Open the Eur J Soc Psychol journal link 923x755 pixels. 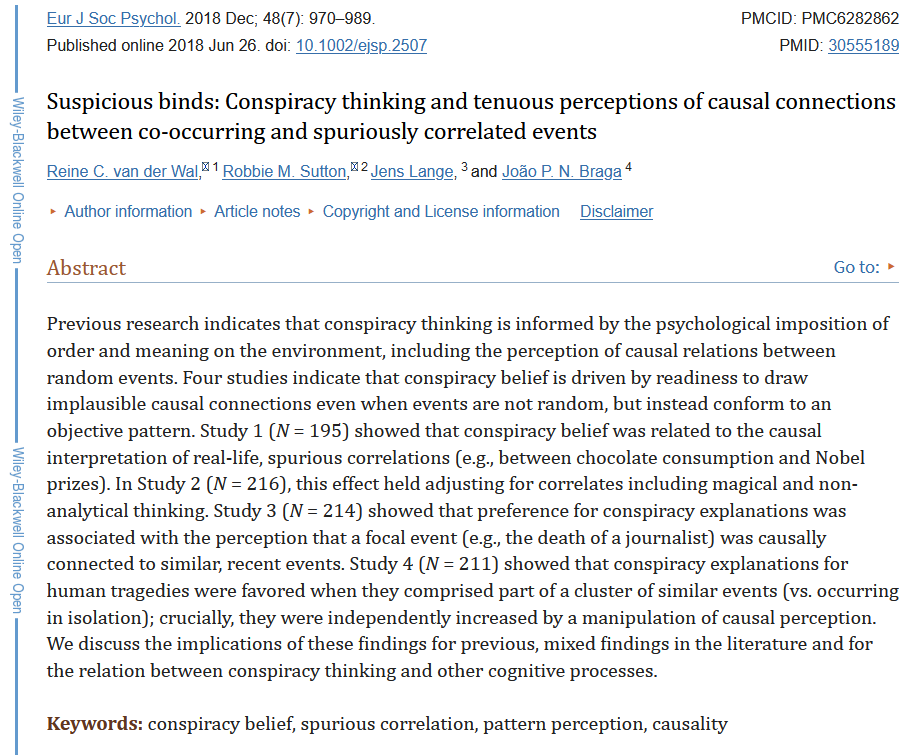tap(114, 19)
